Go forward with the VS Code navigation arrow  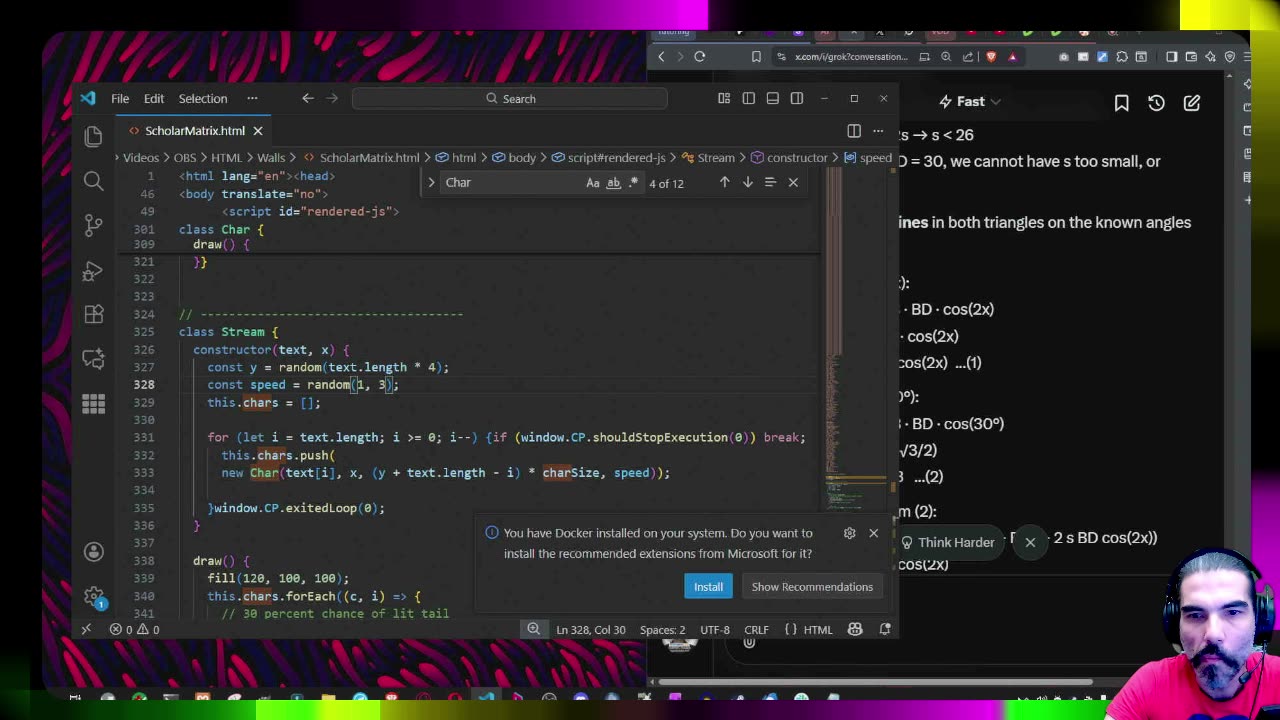(332, 98)
